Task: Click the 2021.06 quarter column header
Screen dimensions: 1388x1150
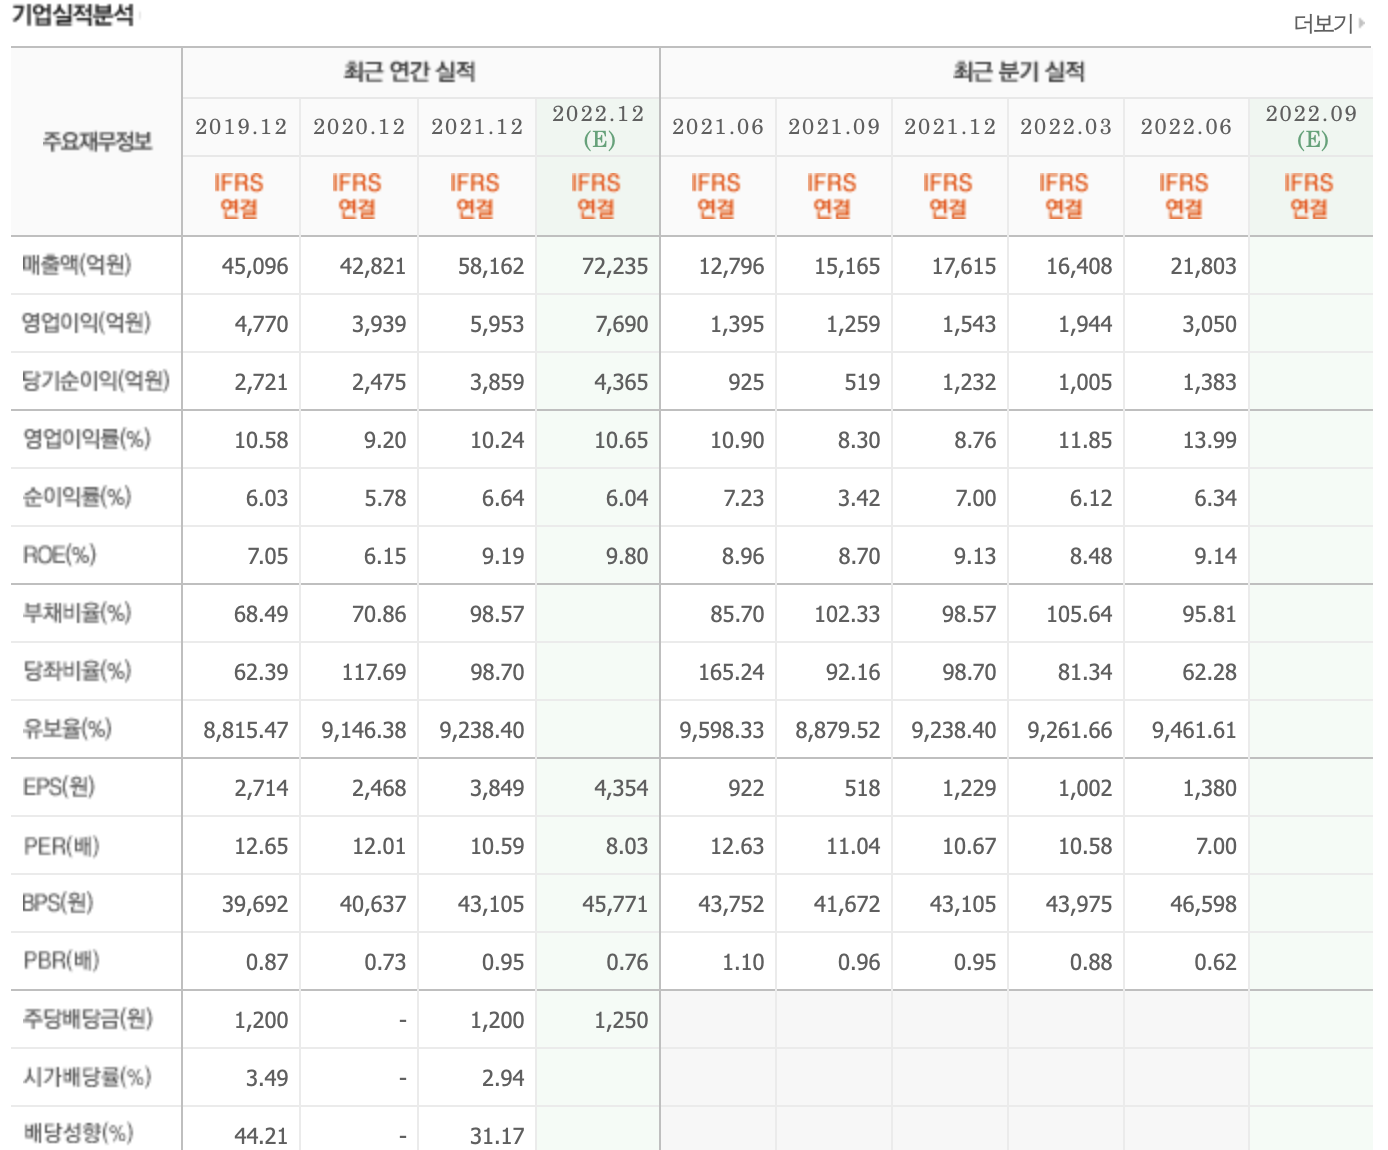Action: 718,127
